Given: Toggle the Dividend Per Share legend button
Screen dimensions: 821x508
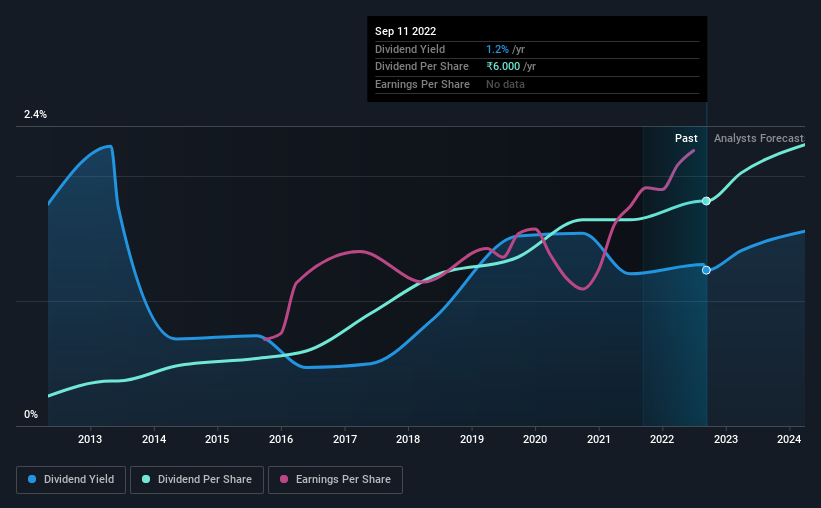Looking at the screenshot, I should 197,480.
